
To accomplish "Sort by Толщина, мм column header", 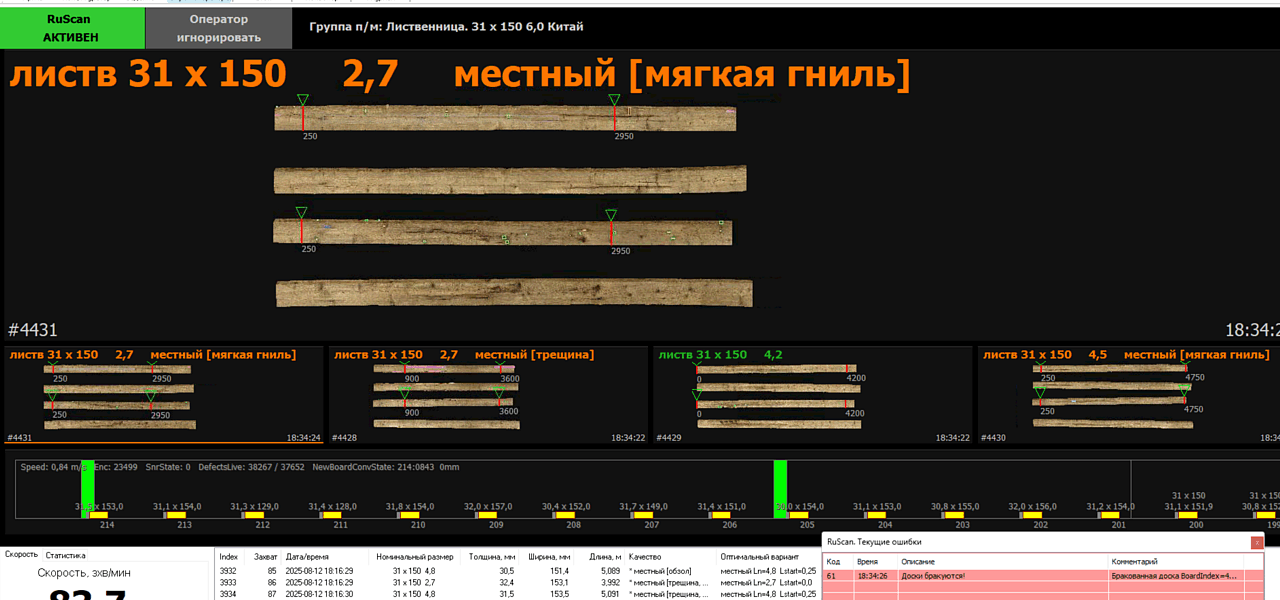I will point(491,556).
